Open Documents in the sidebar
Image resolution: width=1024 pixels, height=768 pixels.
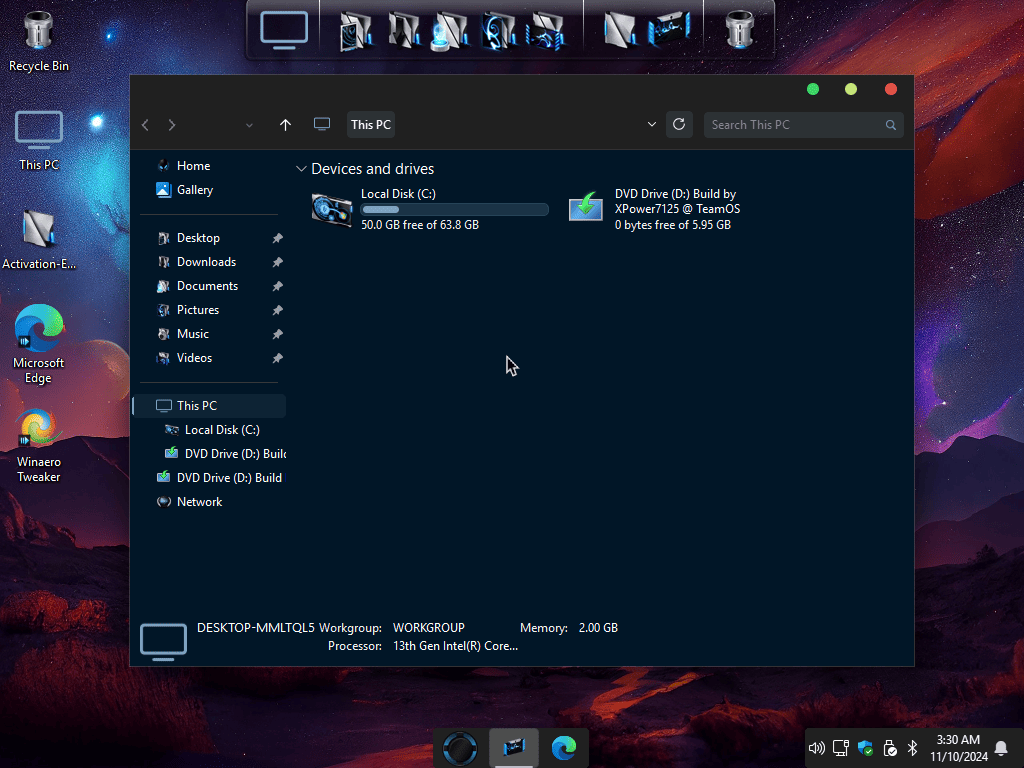pyautogui.click(x=207, y=286)
